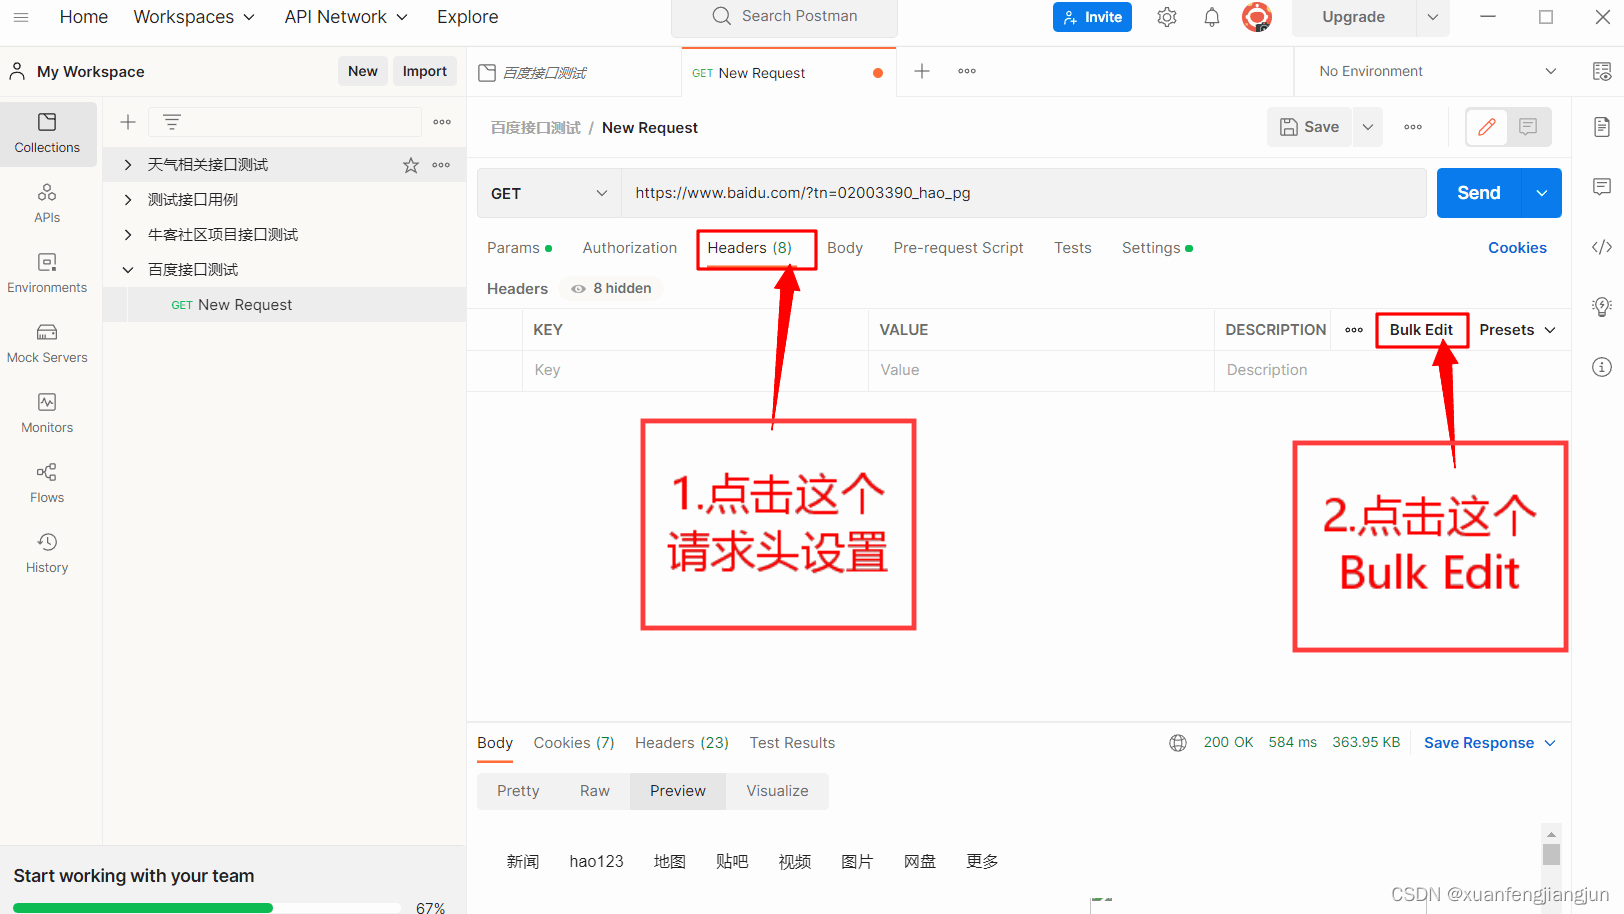Switch response view to Raw
The width and height of the screenshot is (1624, 914).
(595, 791)
